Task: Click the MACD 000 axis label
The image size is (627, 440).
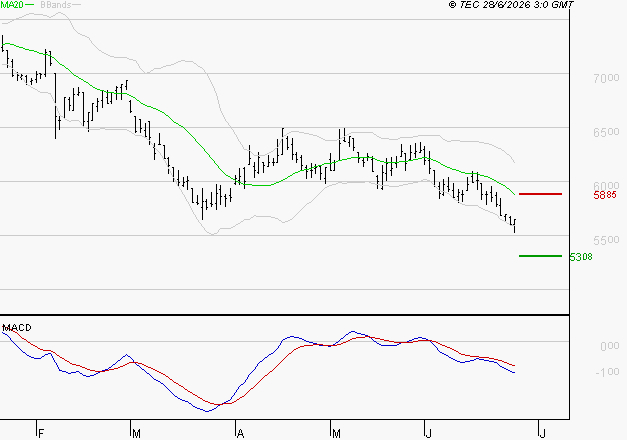Action: 610,346
